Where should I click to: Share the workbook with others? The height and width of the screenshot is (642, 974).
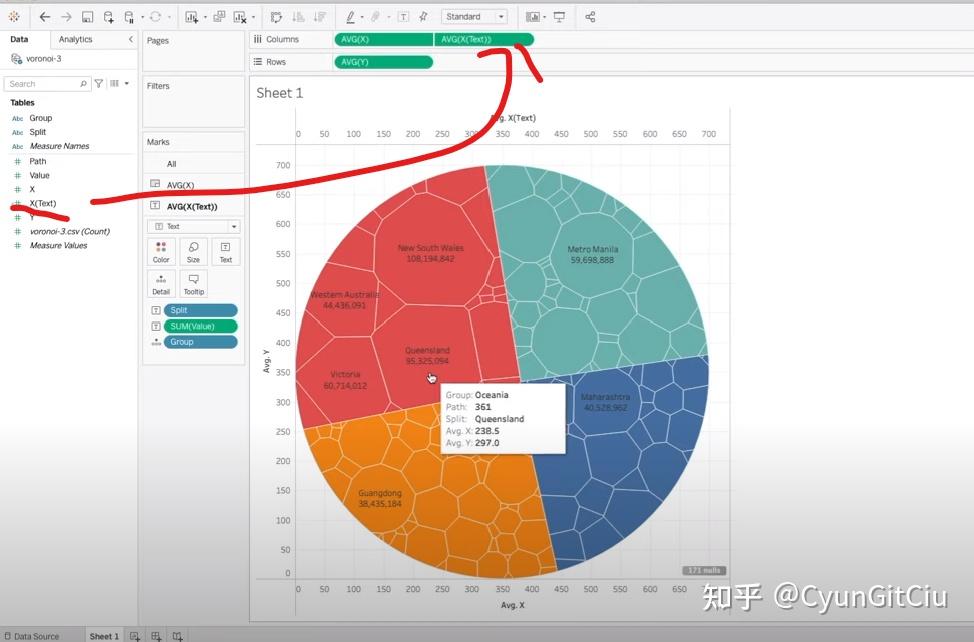(x=590, y=17)
